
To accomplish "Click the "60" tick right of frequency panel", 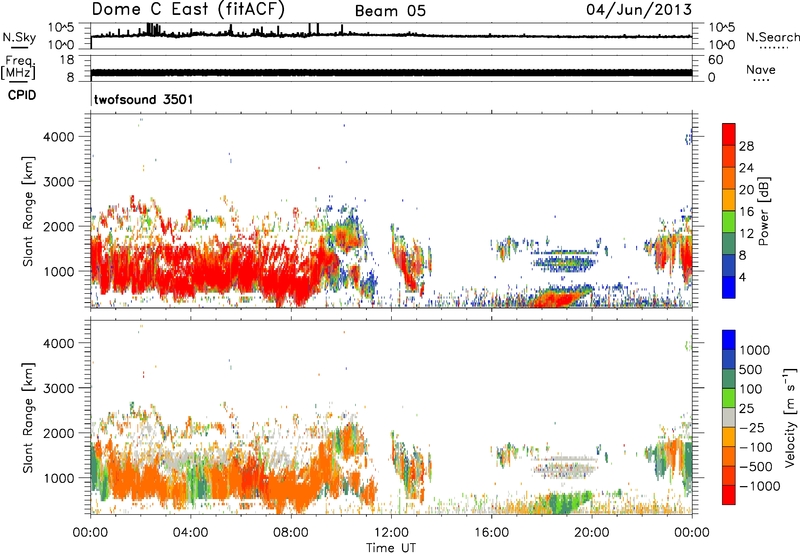I will (x=715, y=60).
